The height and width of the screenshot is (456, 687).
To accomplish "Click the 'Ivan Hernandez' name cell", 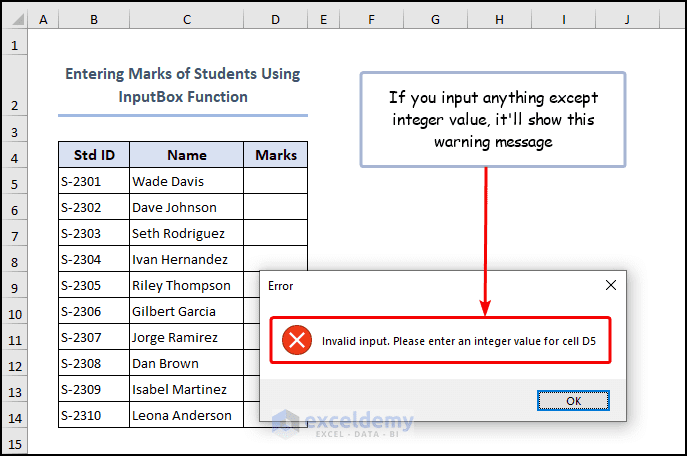I will (x=187, y=259).
